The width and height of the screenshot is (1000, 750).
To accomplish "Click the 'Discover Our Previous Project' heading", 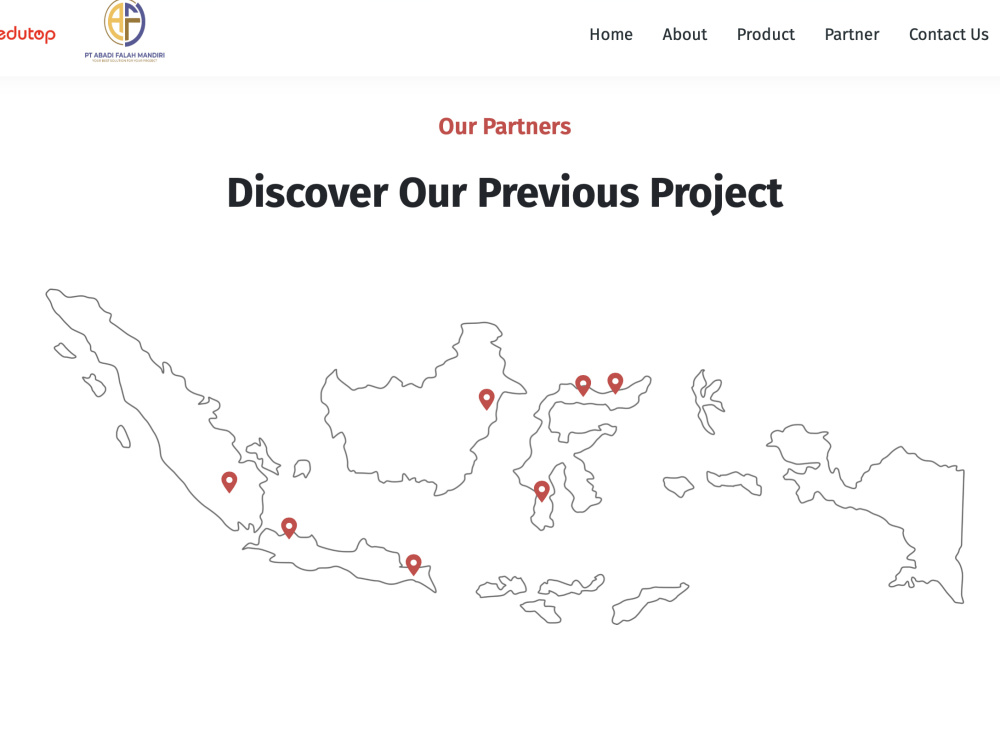I will (504, 193).
